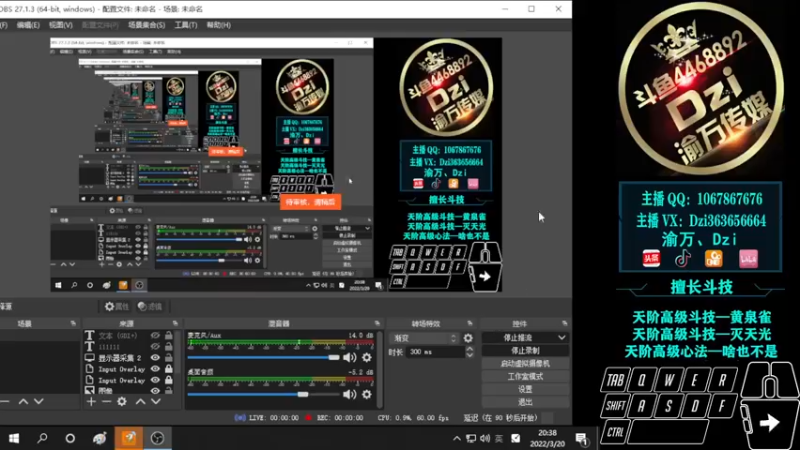The image size is (800, 450).
Task: Open the orange app on taskbar
Action: [129, 438]
